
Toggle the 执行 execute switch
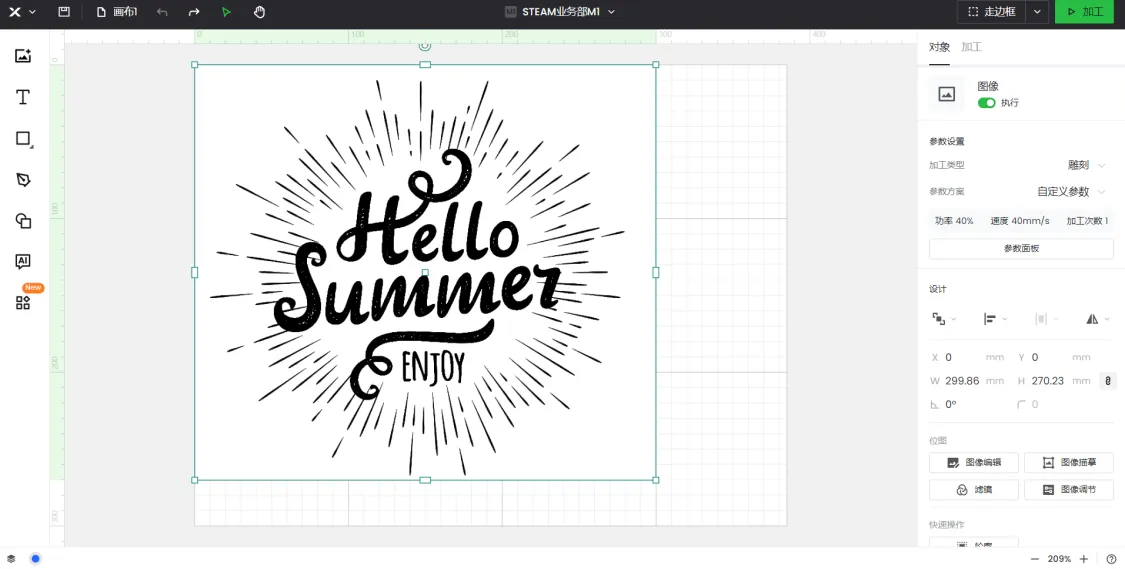point(987,103)
